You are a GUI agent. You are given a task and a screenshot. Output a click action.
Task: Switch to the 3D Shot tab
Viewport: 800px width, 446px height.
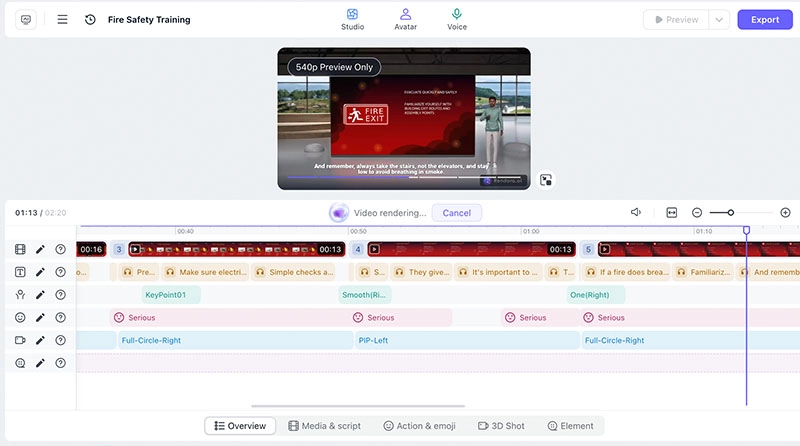(501, 426)
